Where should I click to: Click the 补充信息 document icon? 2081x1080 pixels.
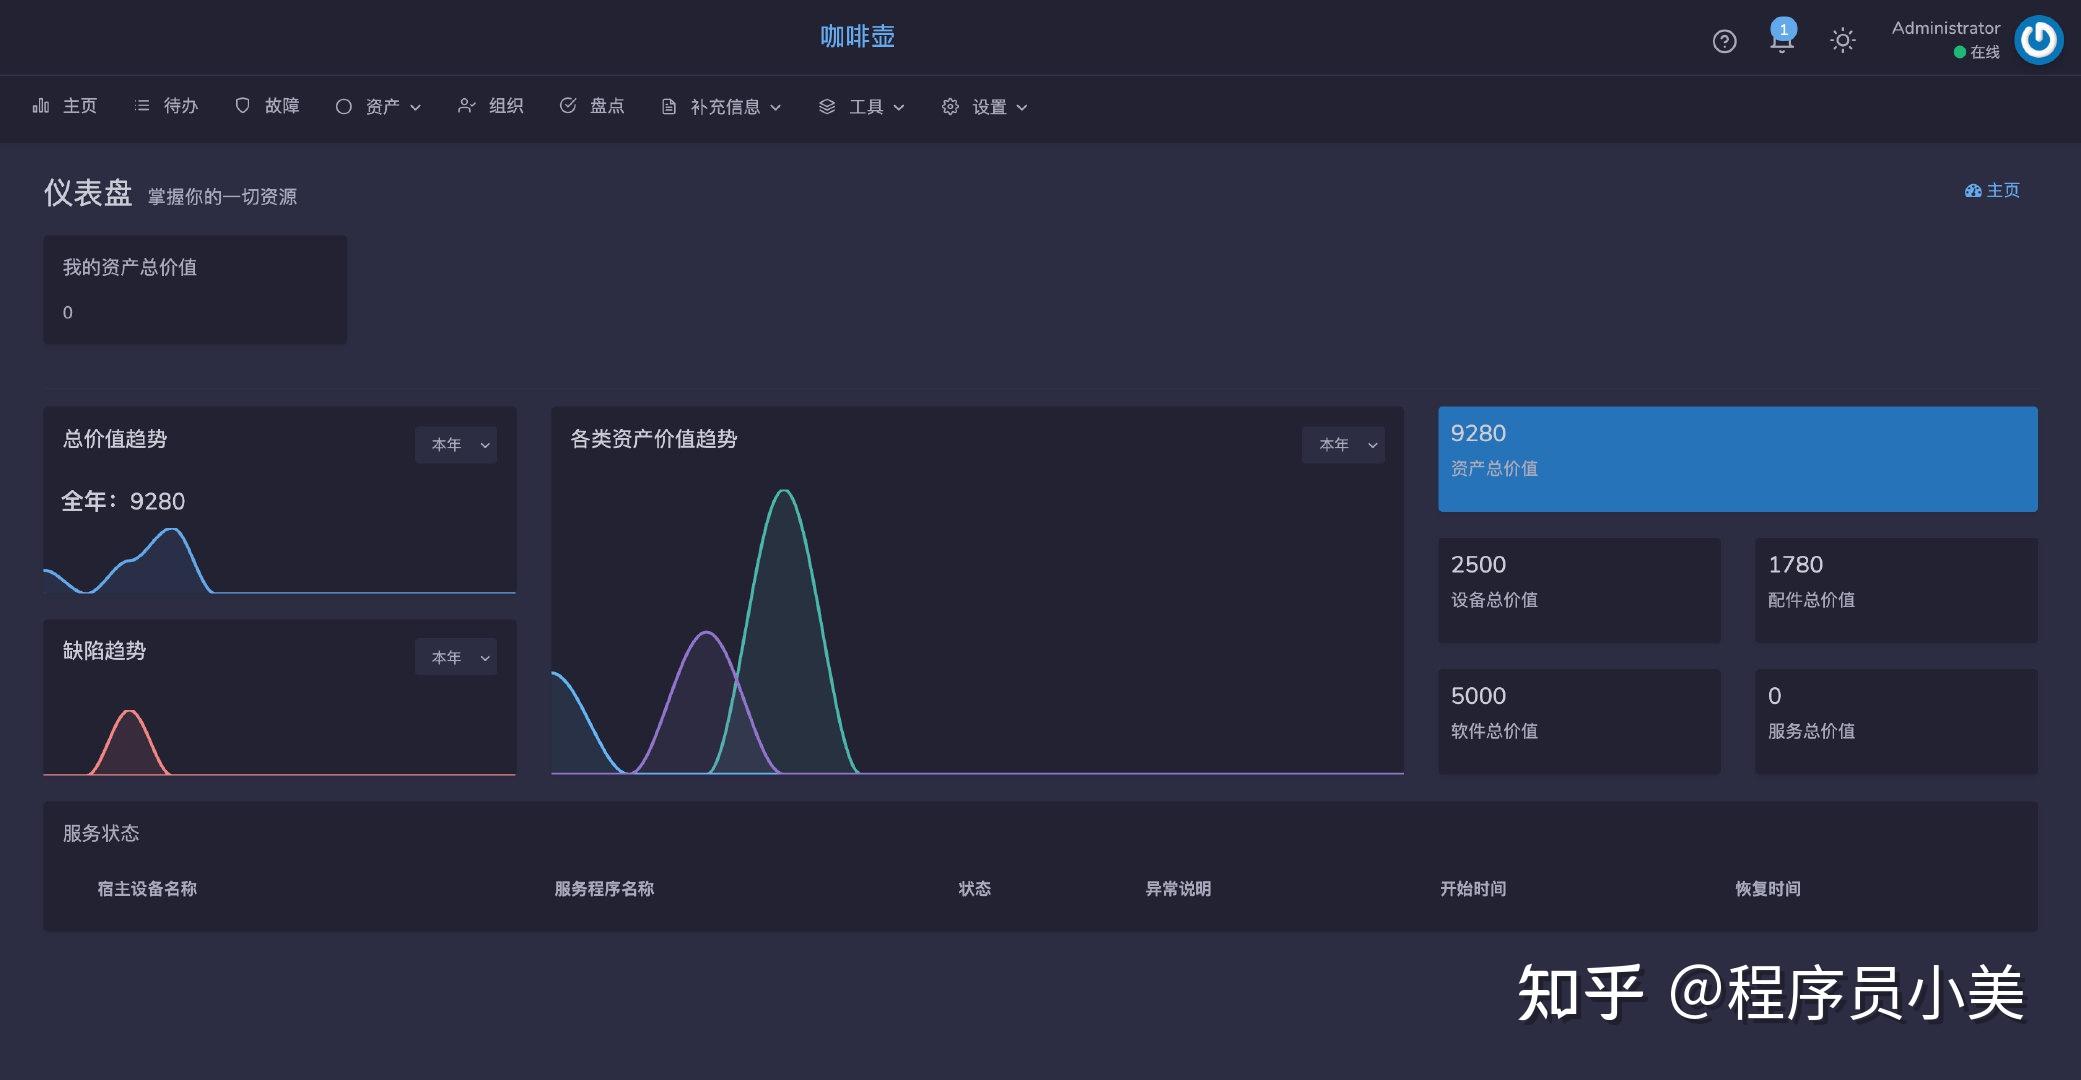(668, 105)
